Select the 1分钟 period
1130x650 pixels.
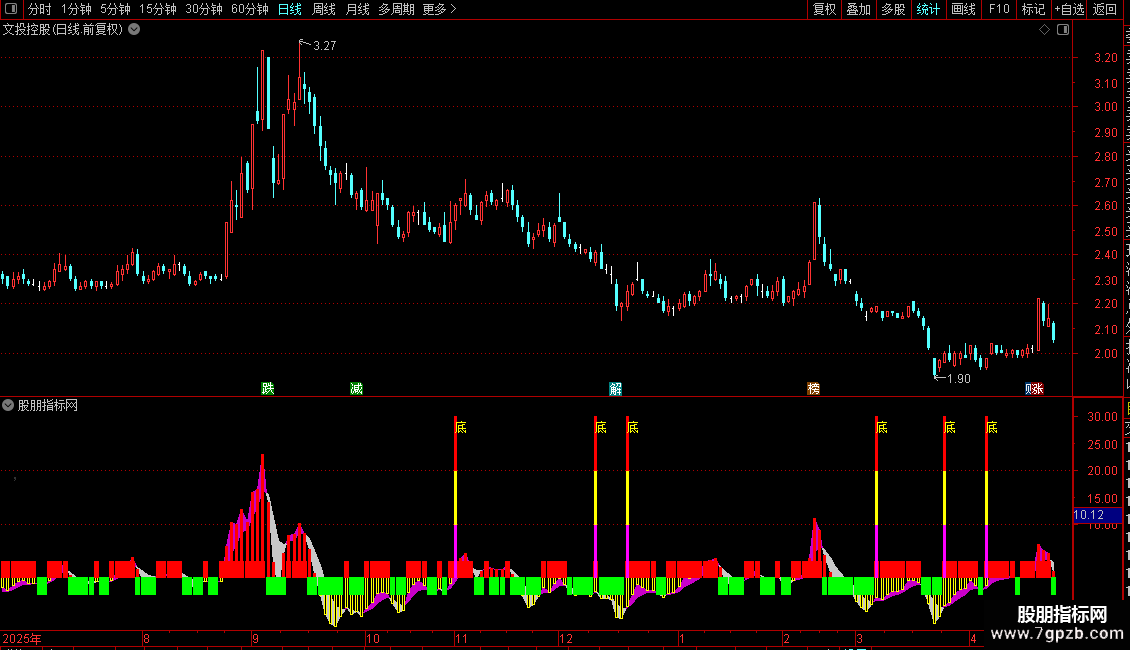(x=76, y=9)
